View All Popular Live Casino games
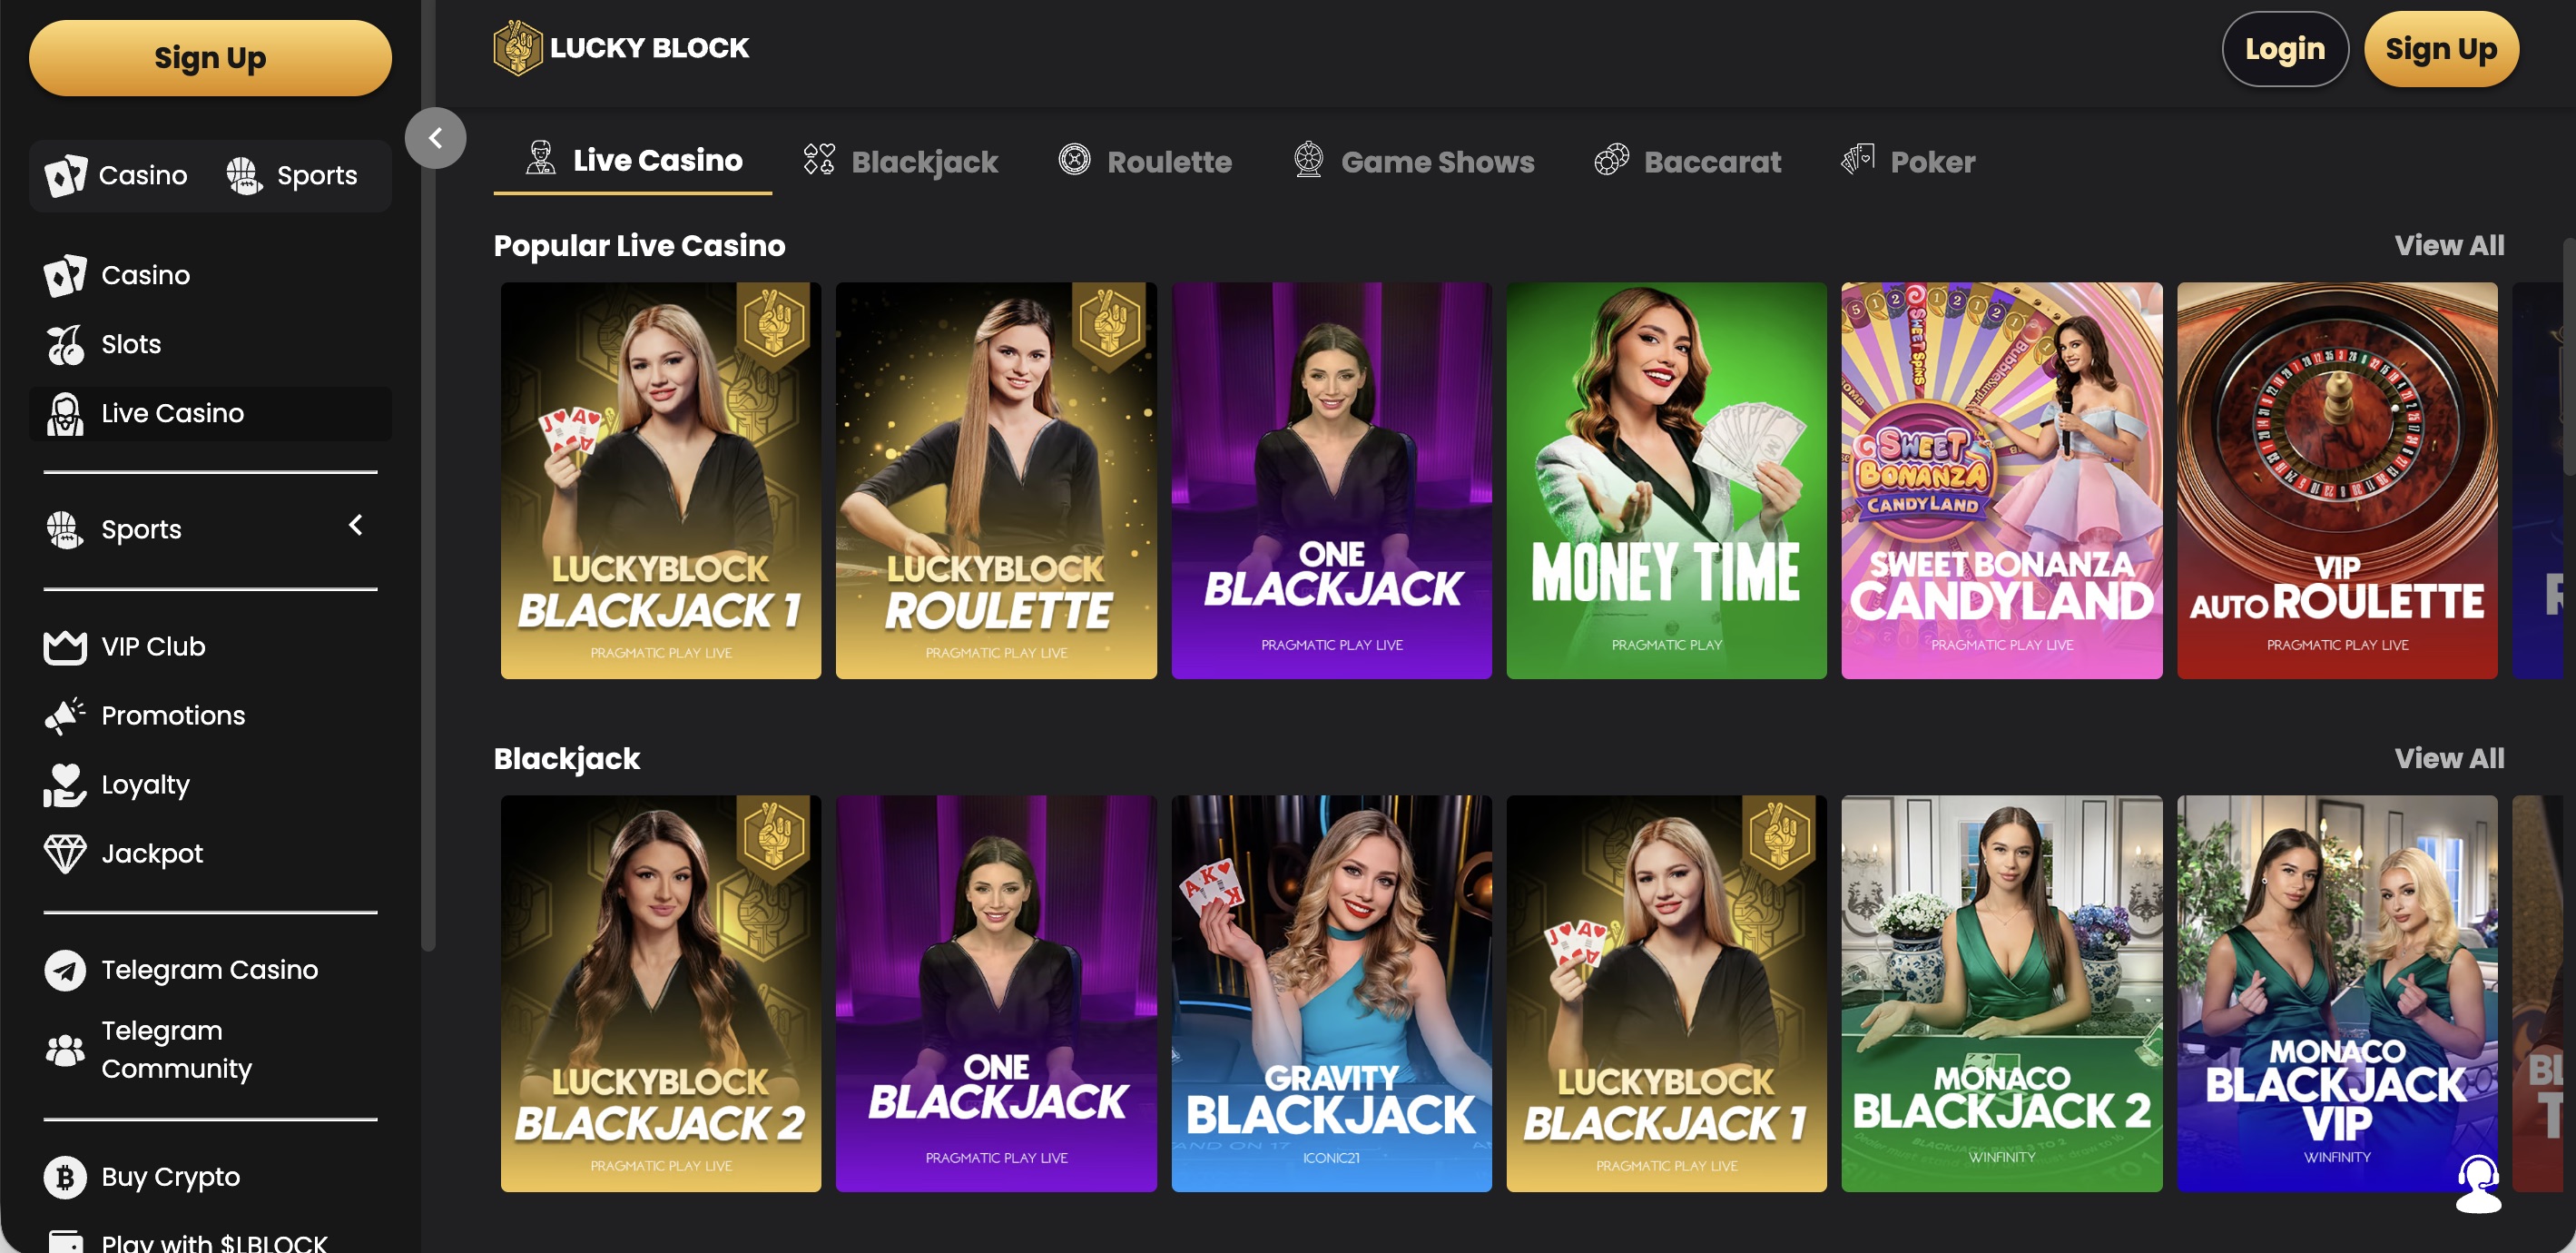 click(2448, 246)
